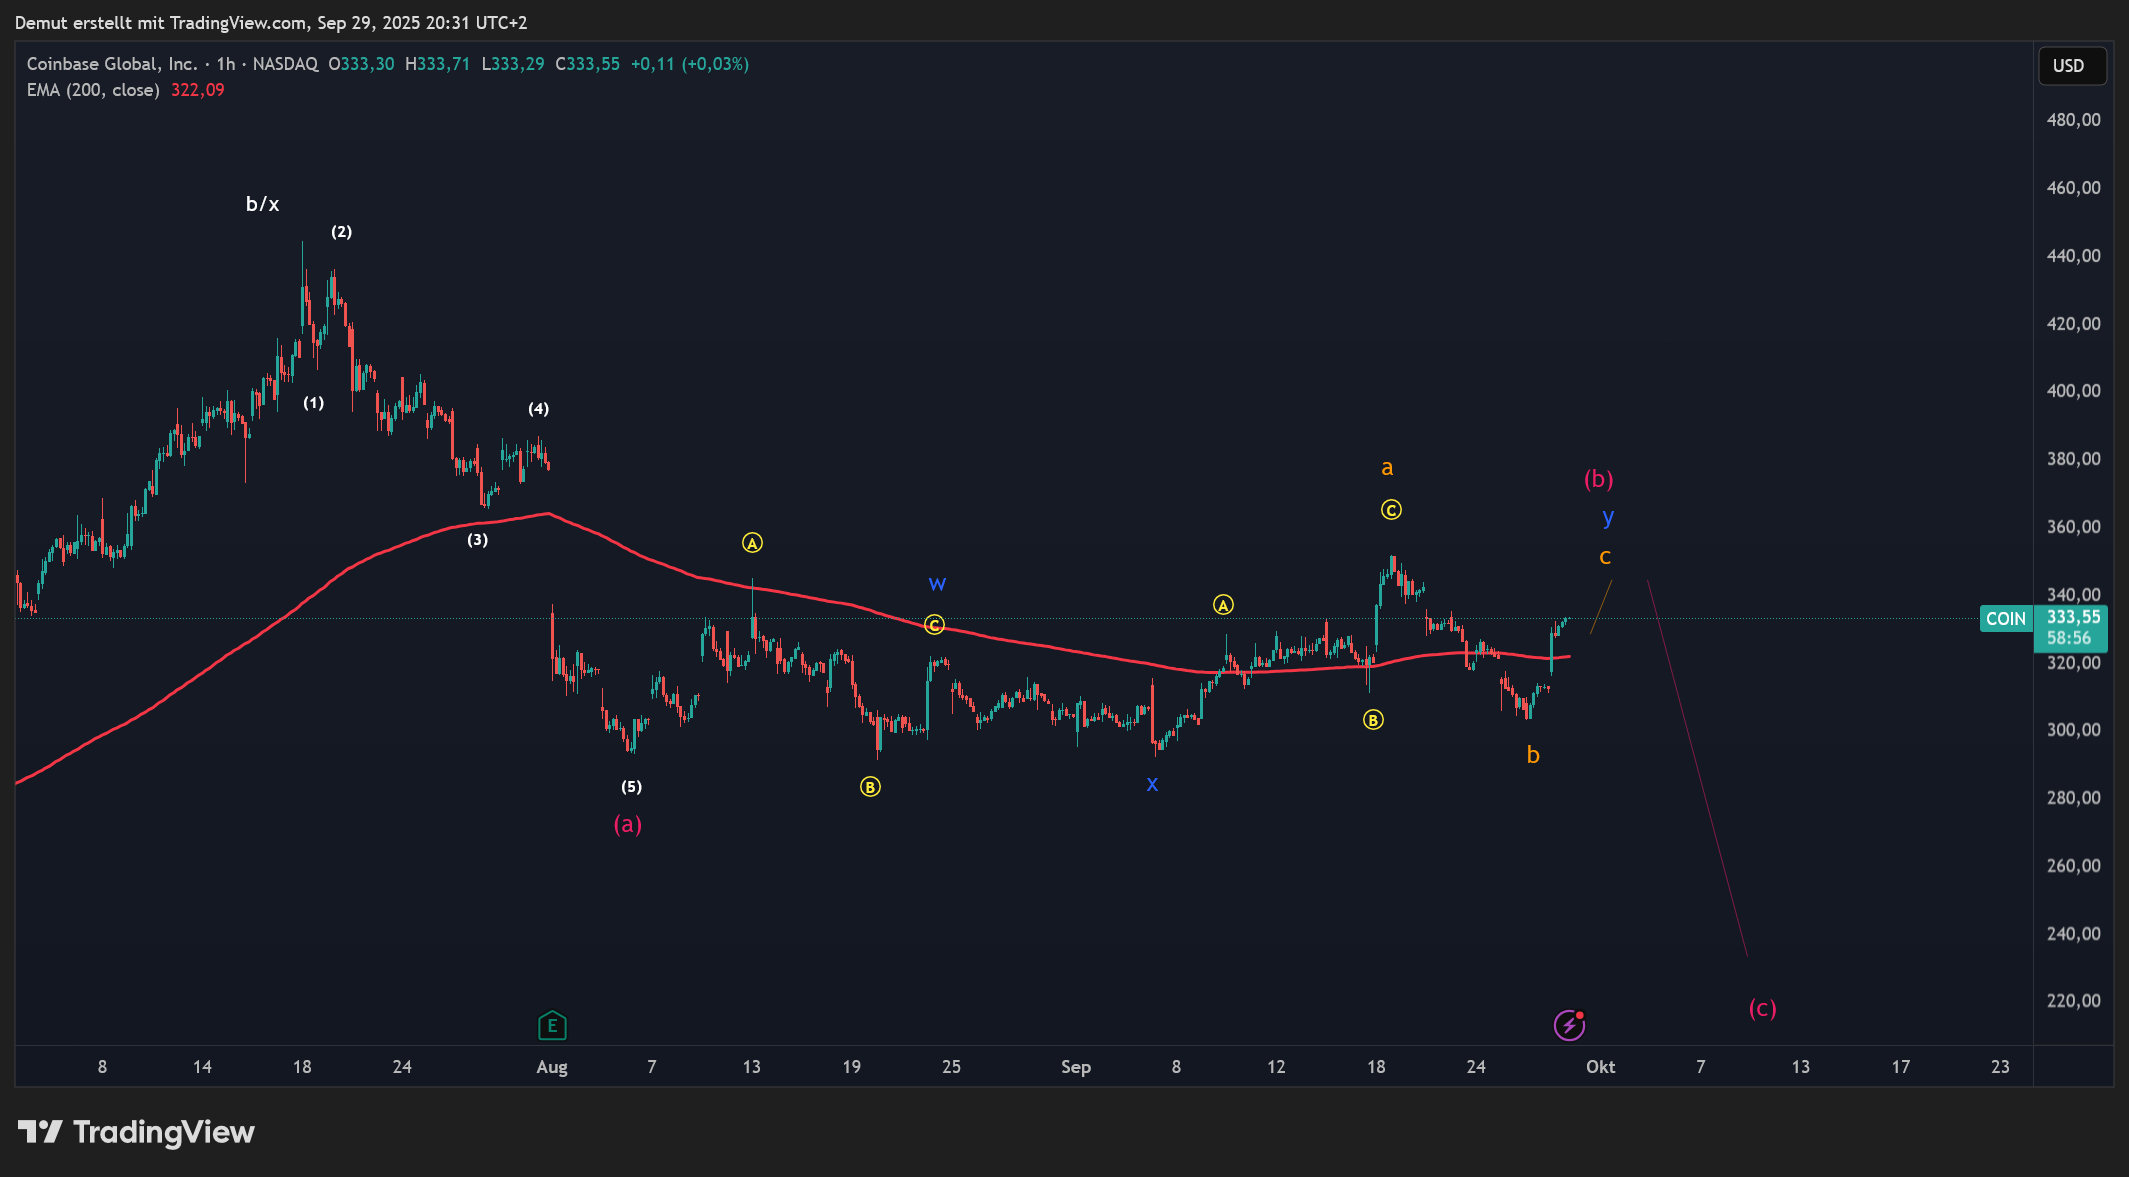Click the TradingView logo at the bottom

tap(137, 1132)
